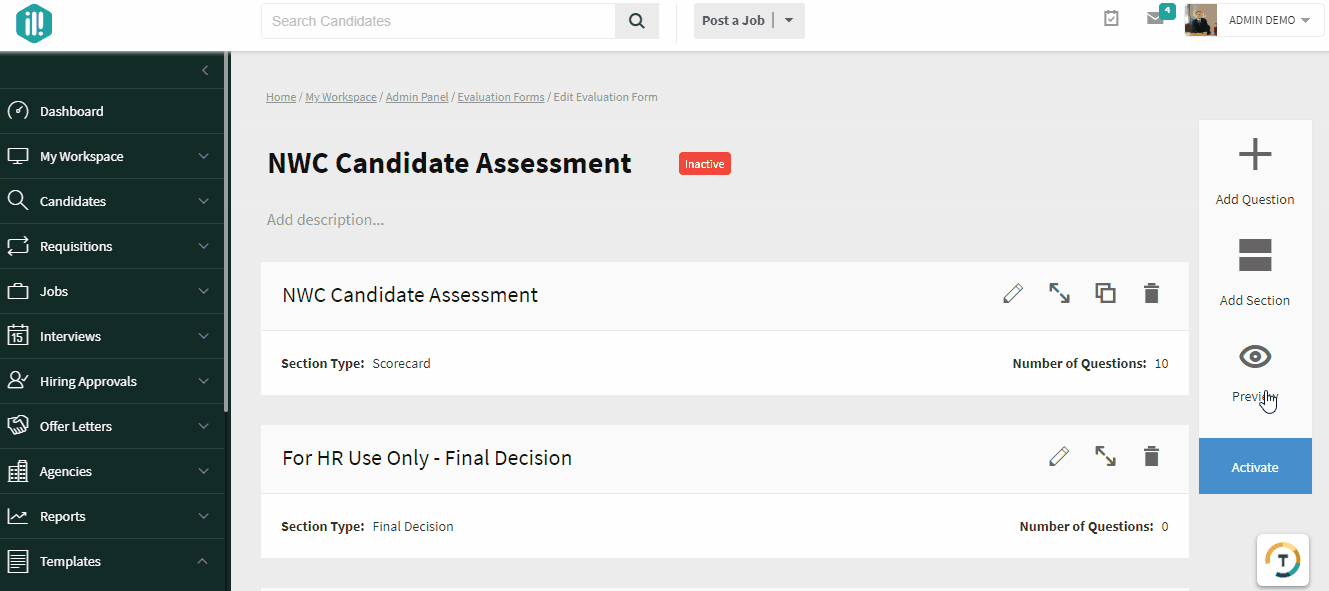Viewport: 1329px width, 591px height.
Task: Click the blue Activate button
Action: click(1255, 467)
